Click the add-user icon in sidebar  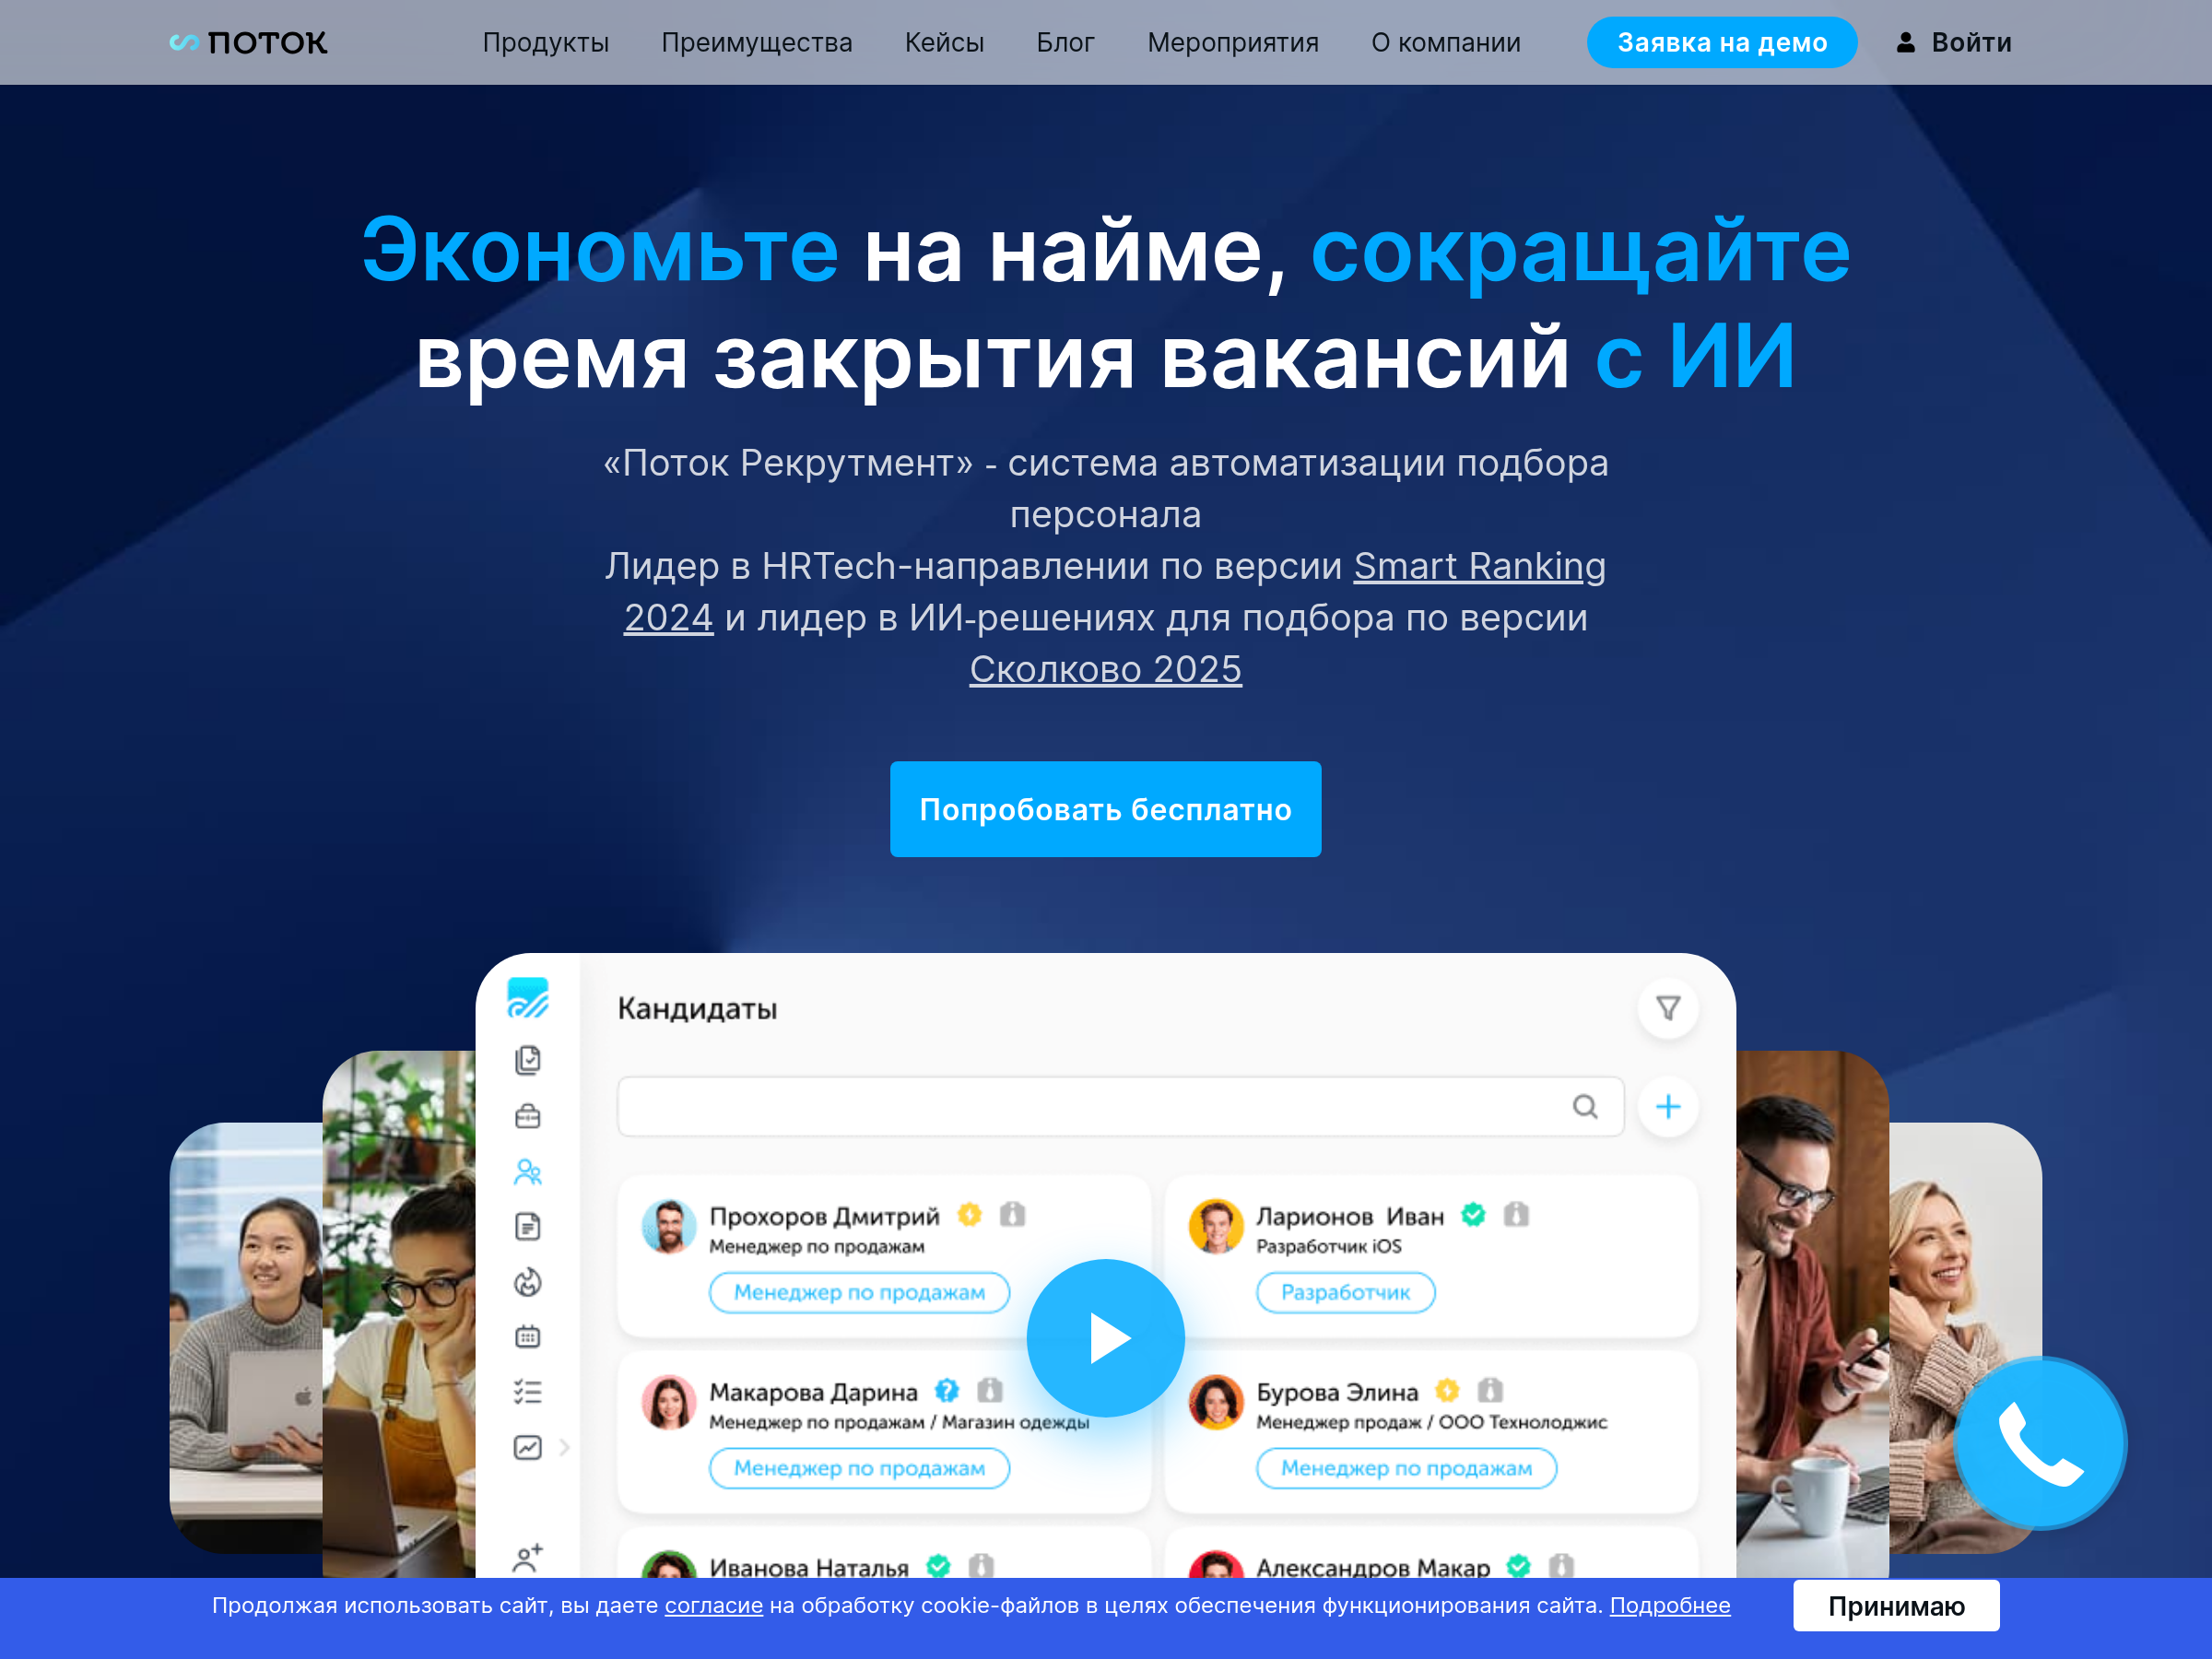click(528, 1557)
